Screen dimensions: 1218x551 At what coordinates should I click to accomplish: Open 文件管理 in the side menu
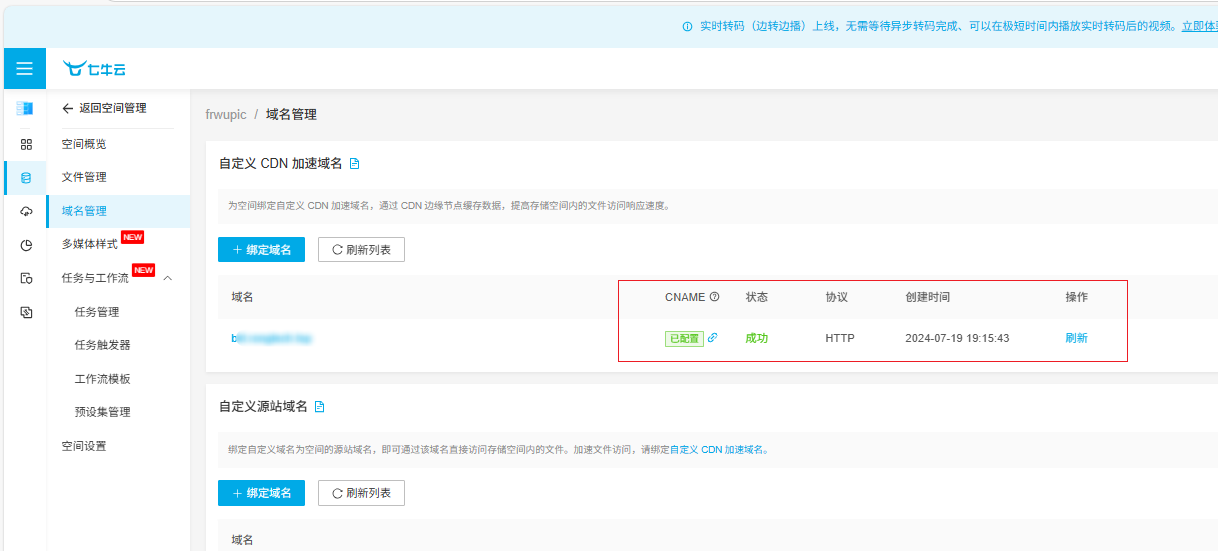tap(84, 177)
